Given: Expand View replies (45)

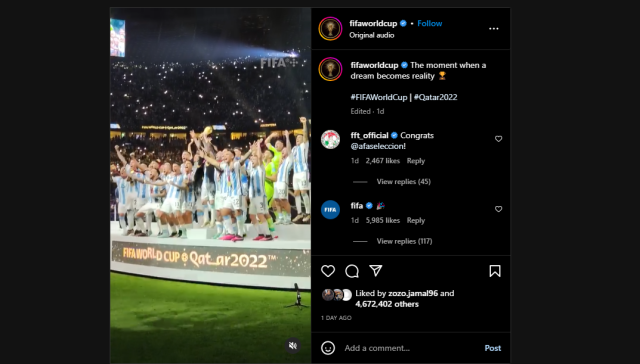Looking at the screenshot, I should 403,182.
